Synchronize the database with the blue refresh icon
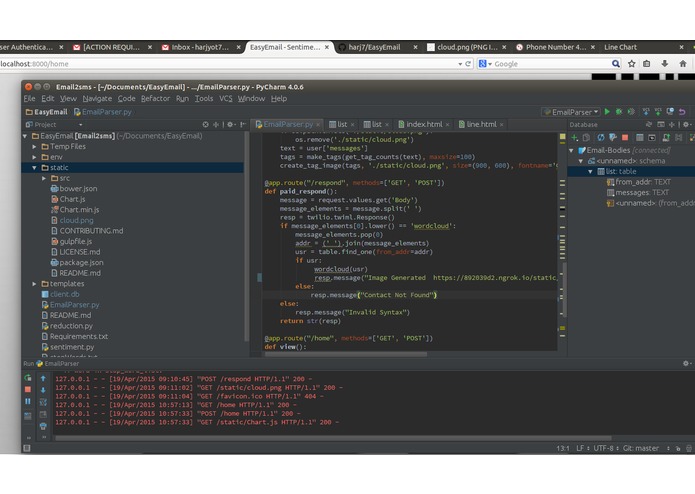 tap(601, 138)
